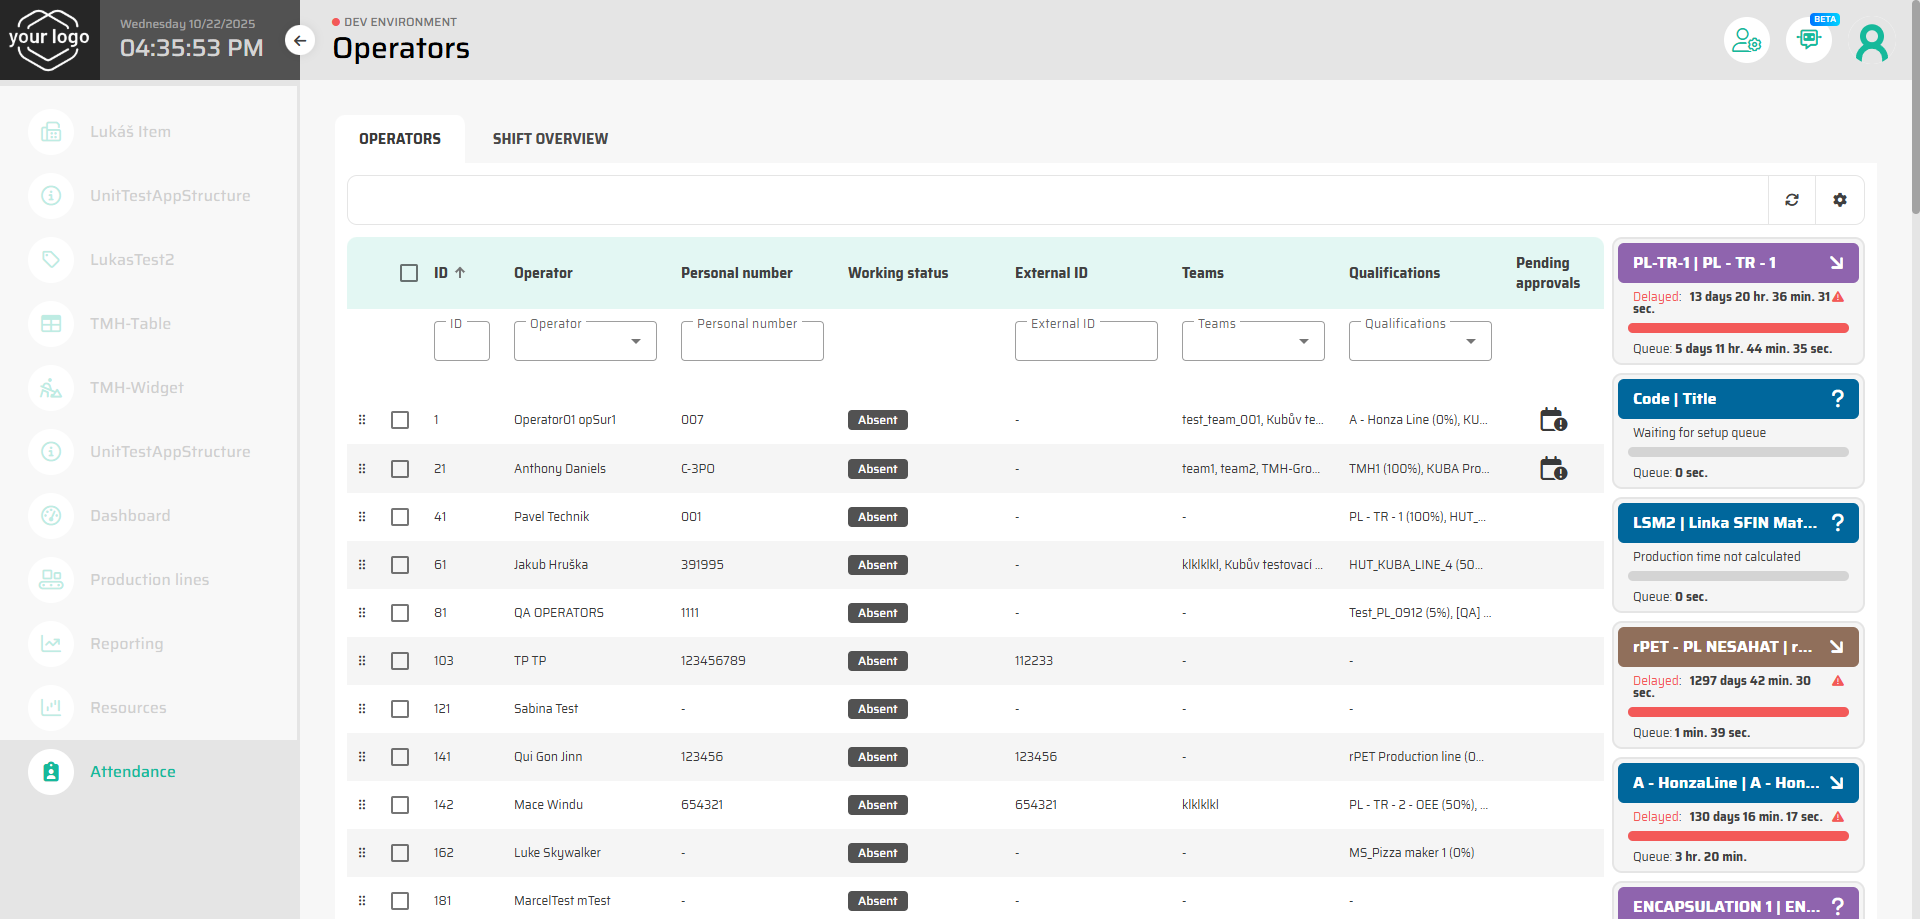Check the box for Jakub Hruška row

pos(400,565)
